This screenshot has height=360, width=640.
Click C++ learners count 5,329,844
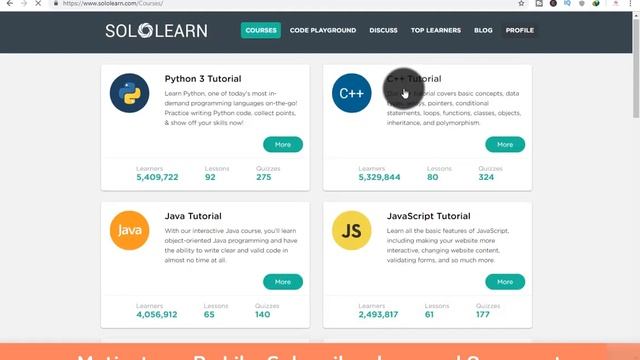pos(379,177)
